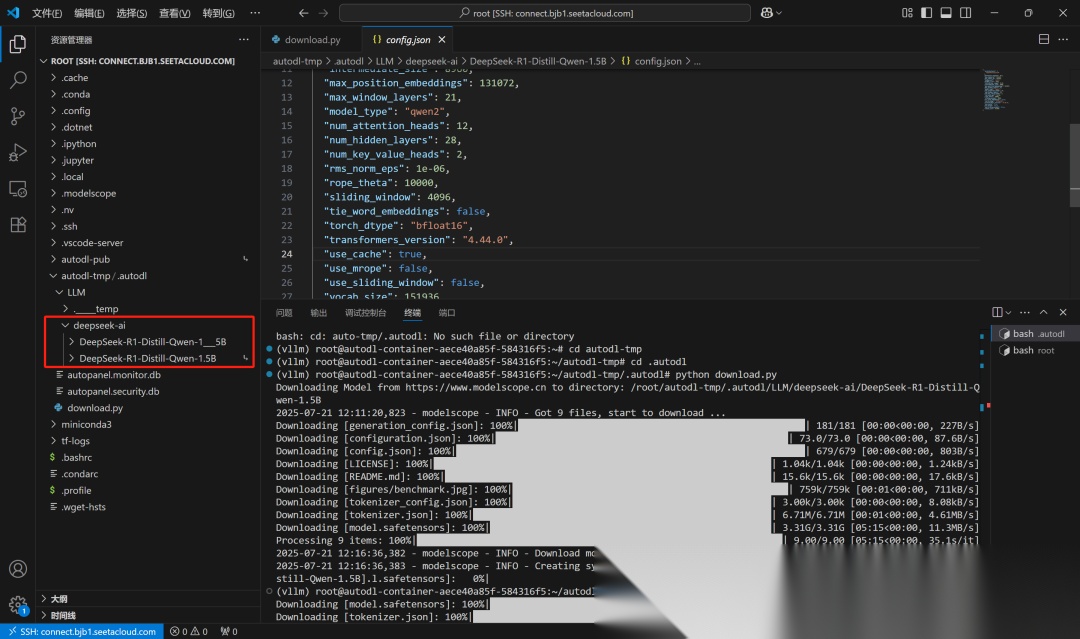Open errors and warnings status indicator
The height and width of the screenshot is (639, 1080).
(x=189, y=631)
